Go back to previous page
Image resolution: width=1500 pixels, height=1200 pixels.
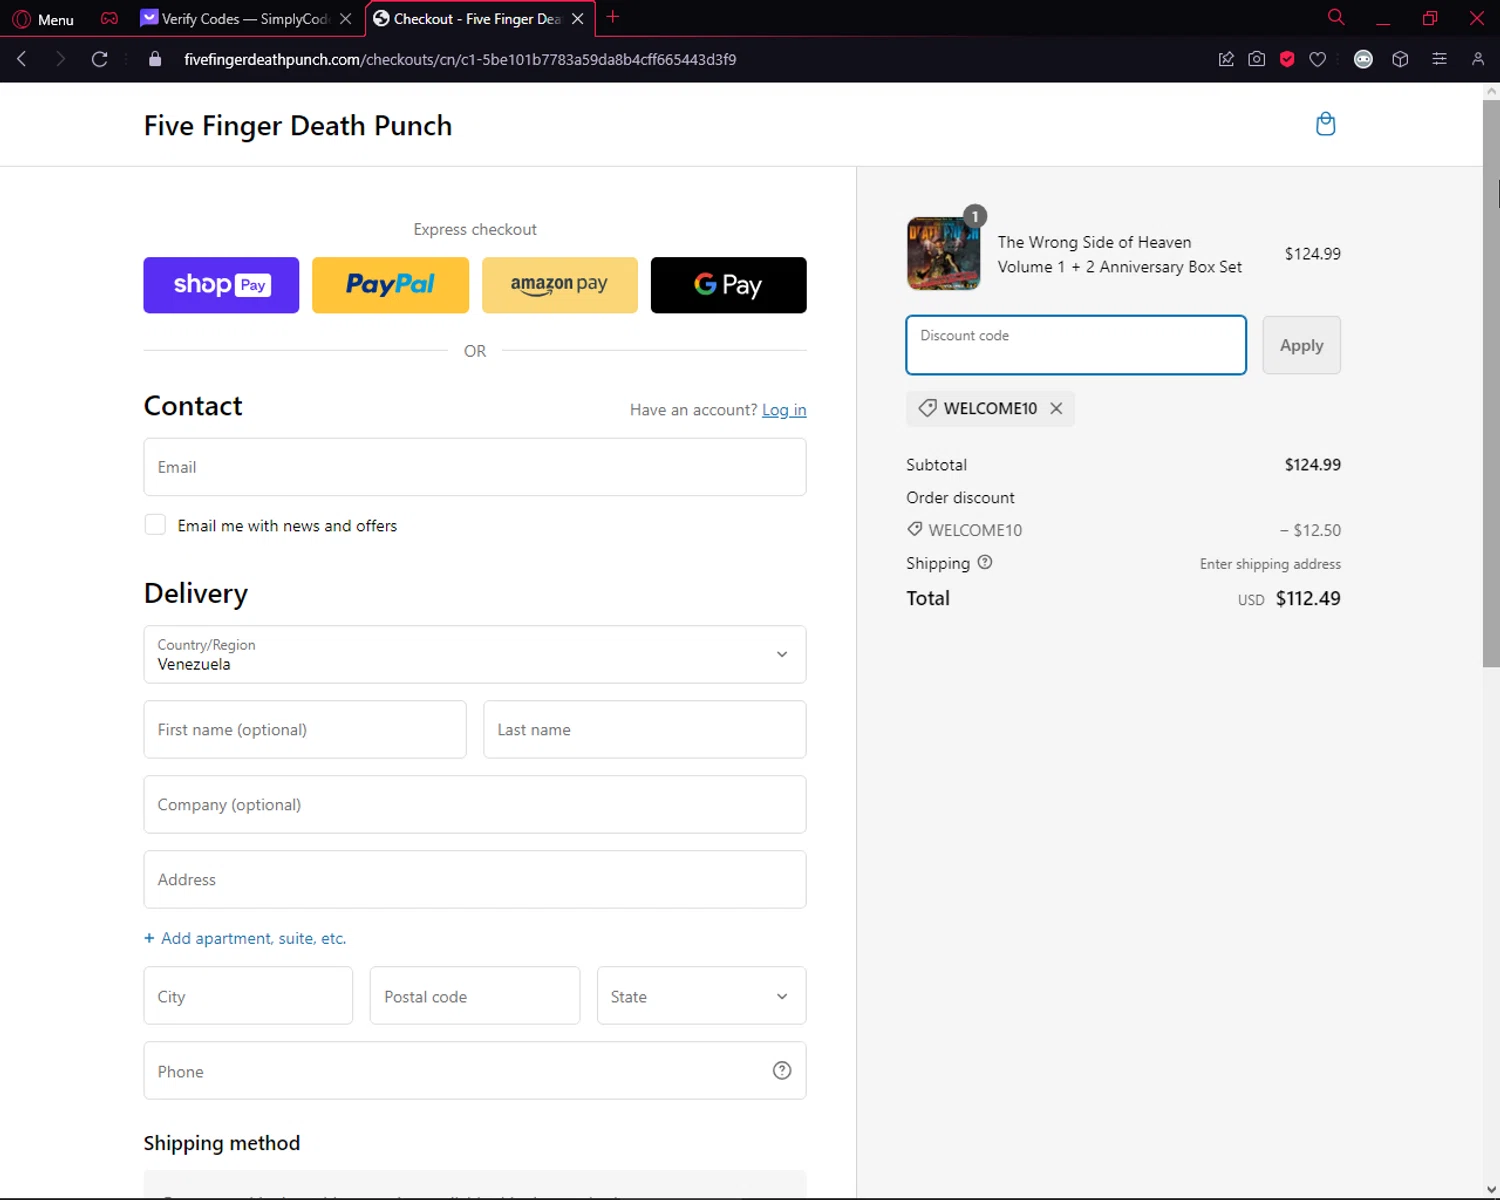pyautogui.click(x=22, y=59)
